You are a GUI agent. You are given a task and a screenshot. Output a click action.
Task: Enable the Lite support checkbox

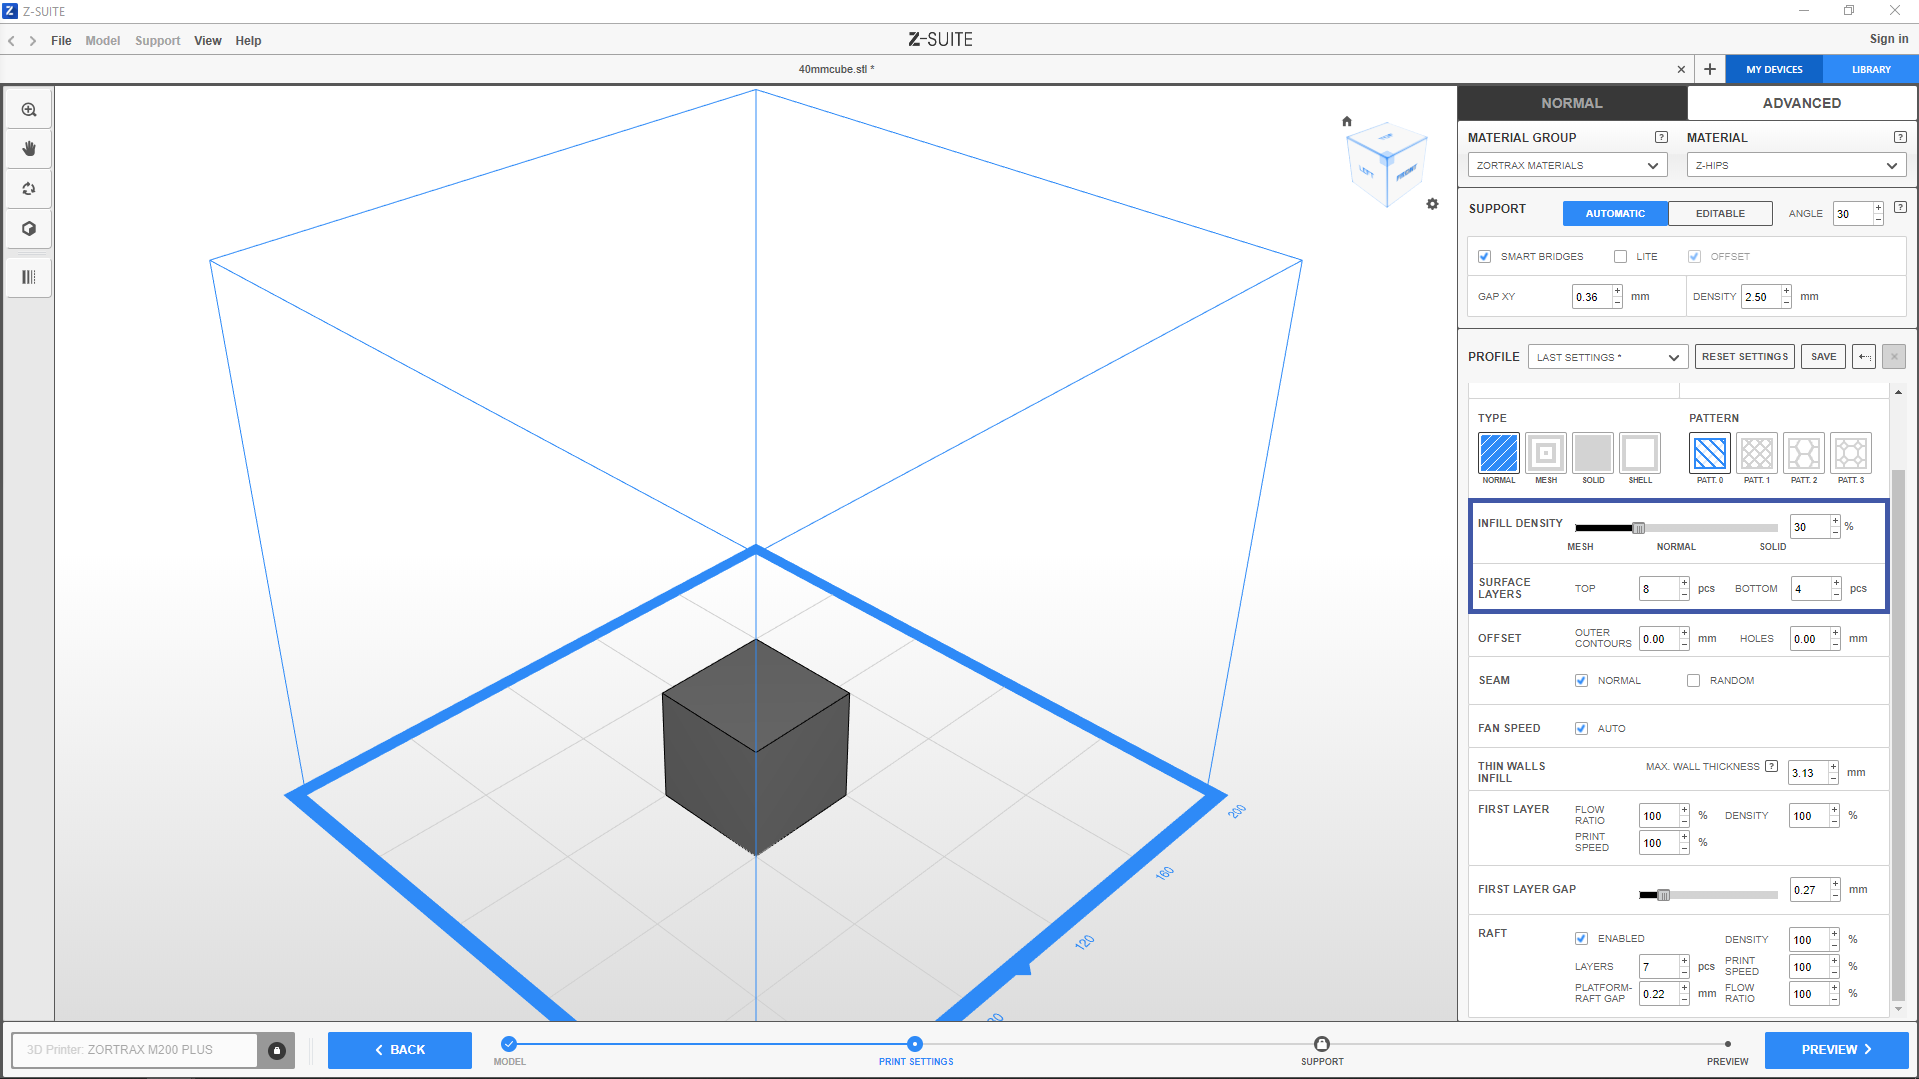tap(1620, 257)
